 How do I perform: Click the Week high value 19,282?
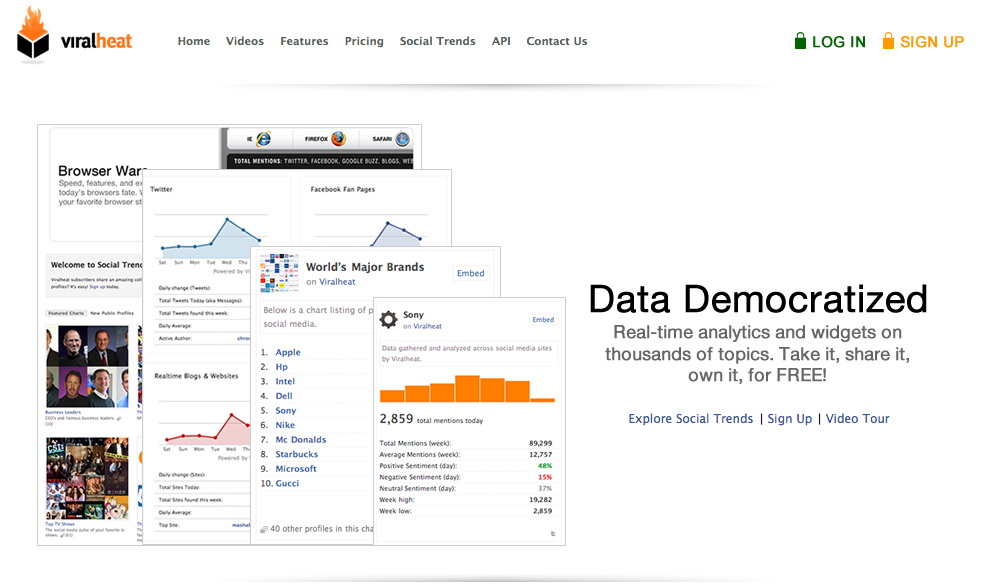(x=540, y=500)
